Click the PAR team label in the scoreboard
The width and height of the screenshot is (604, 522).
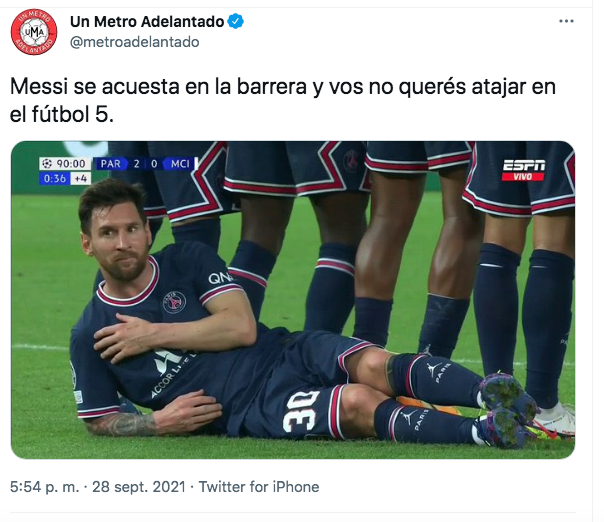[x=111, y=164]
